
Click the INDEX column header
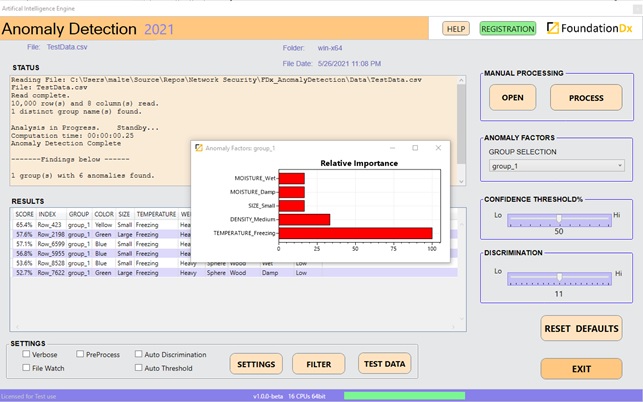(x=47, y=214)
